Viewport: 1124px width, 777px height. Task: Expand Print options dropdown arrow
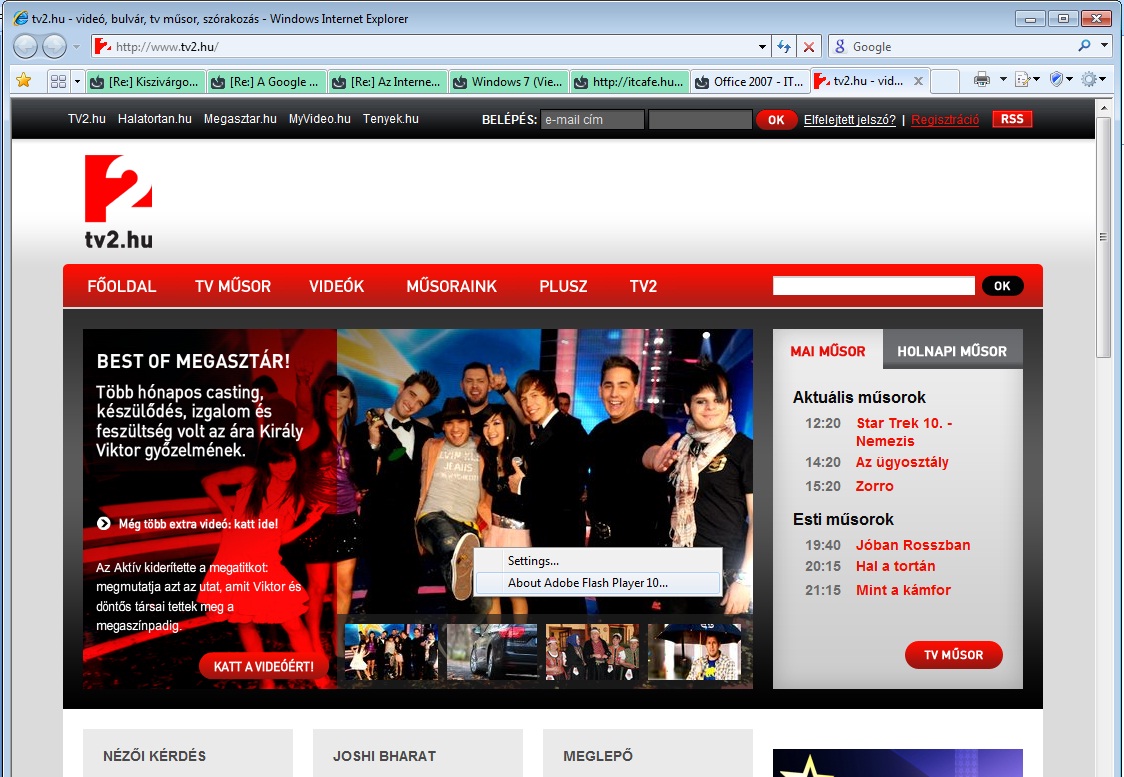pos(1003,80)
